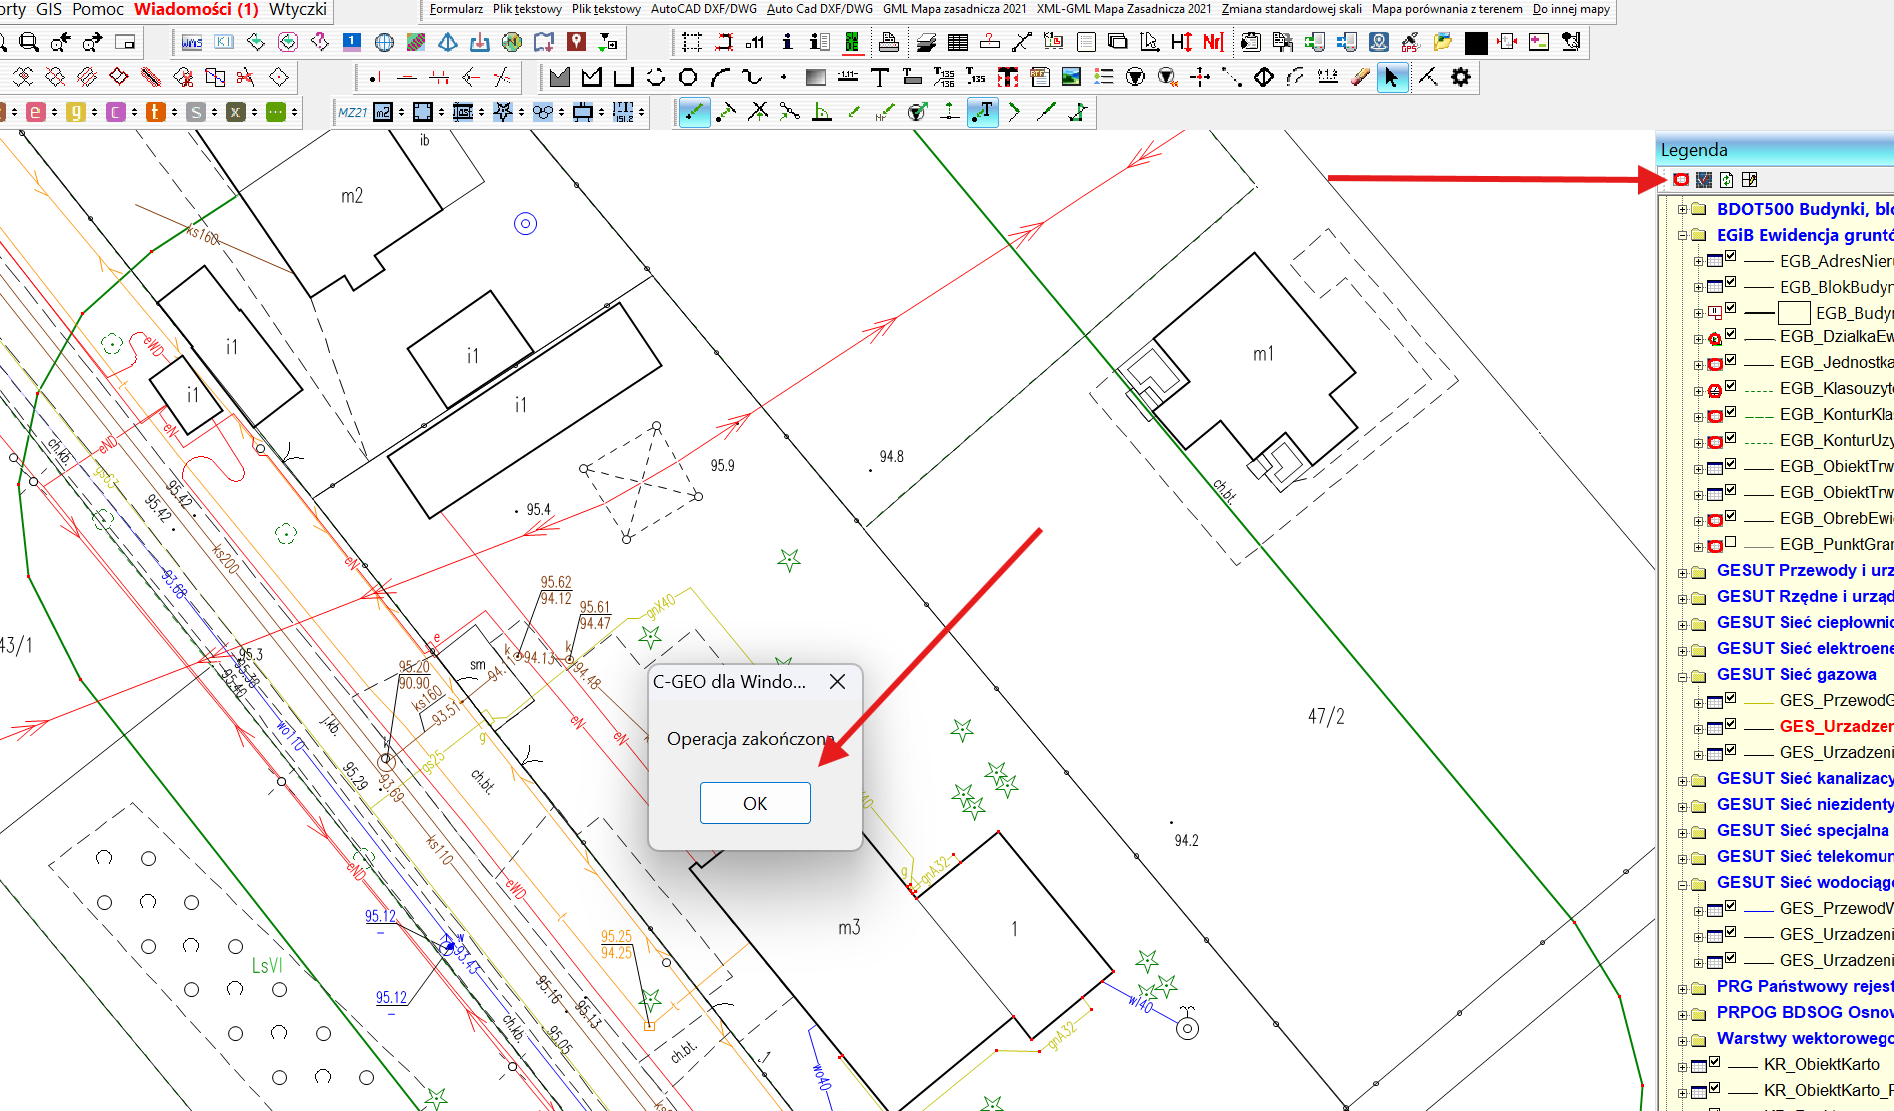This screenshot has height=1111, width=1894.
Task: Click the MZ21 m2 layer icon
Action: click(x=383, y=112)
